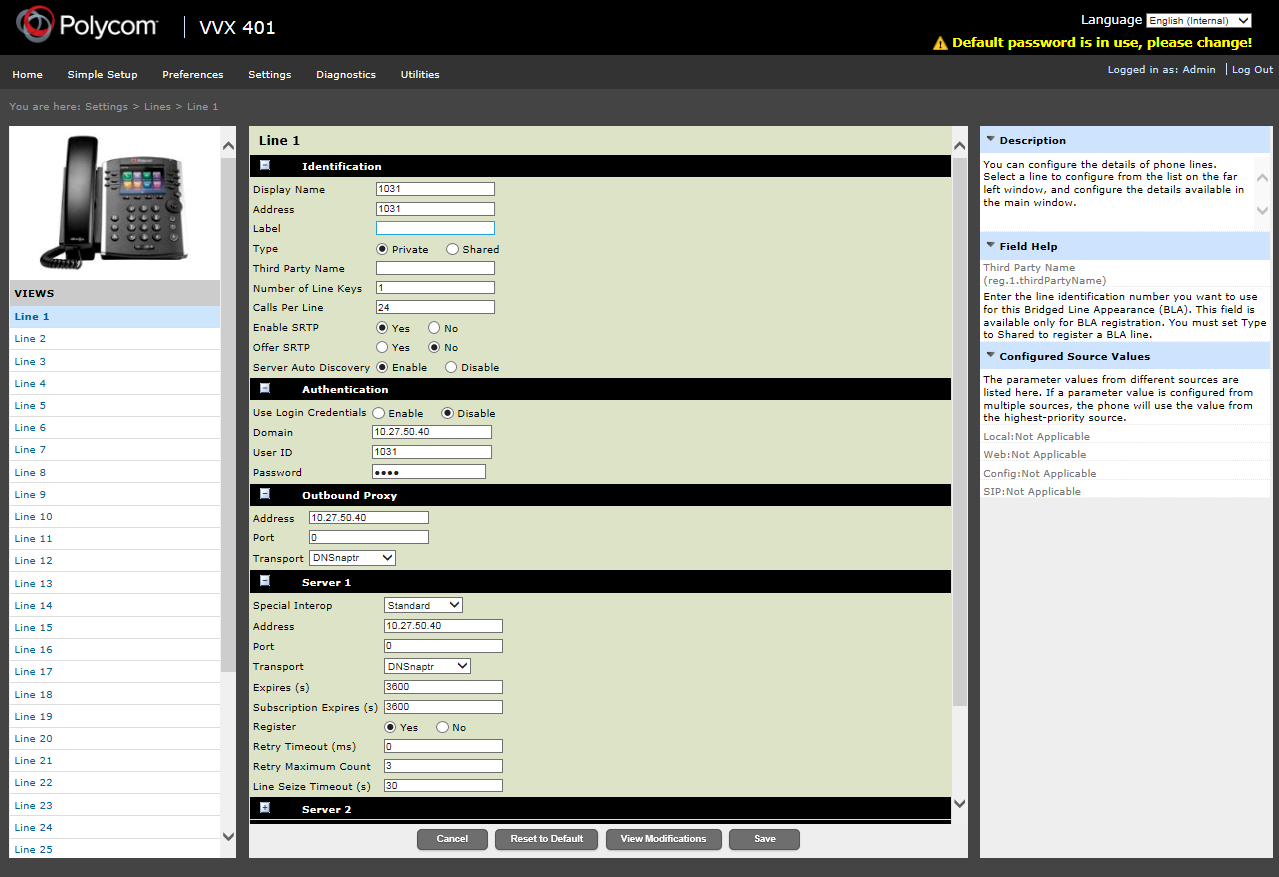Click the Polycom logo

[x=87, y=26]
